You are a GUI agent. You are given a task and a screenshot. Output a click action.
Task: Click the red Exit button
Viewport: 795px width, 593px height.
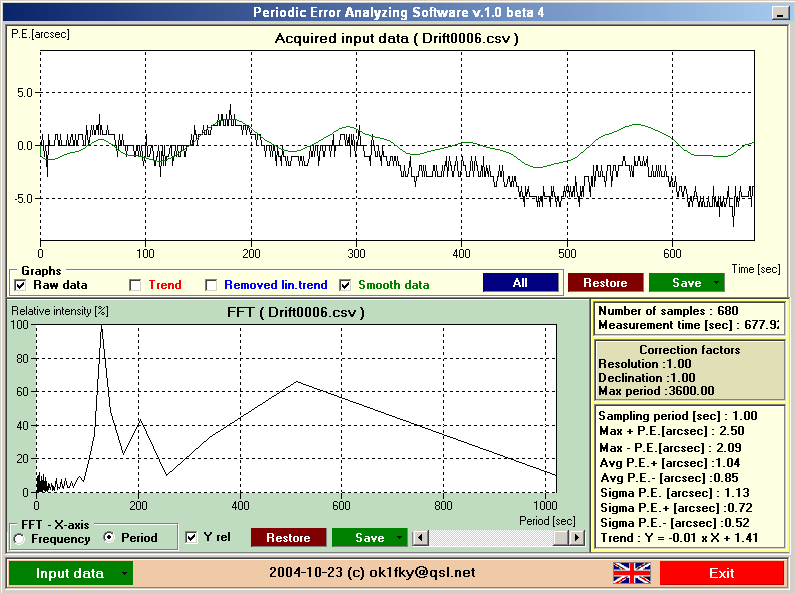tap(721, 573)
